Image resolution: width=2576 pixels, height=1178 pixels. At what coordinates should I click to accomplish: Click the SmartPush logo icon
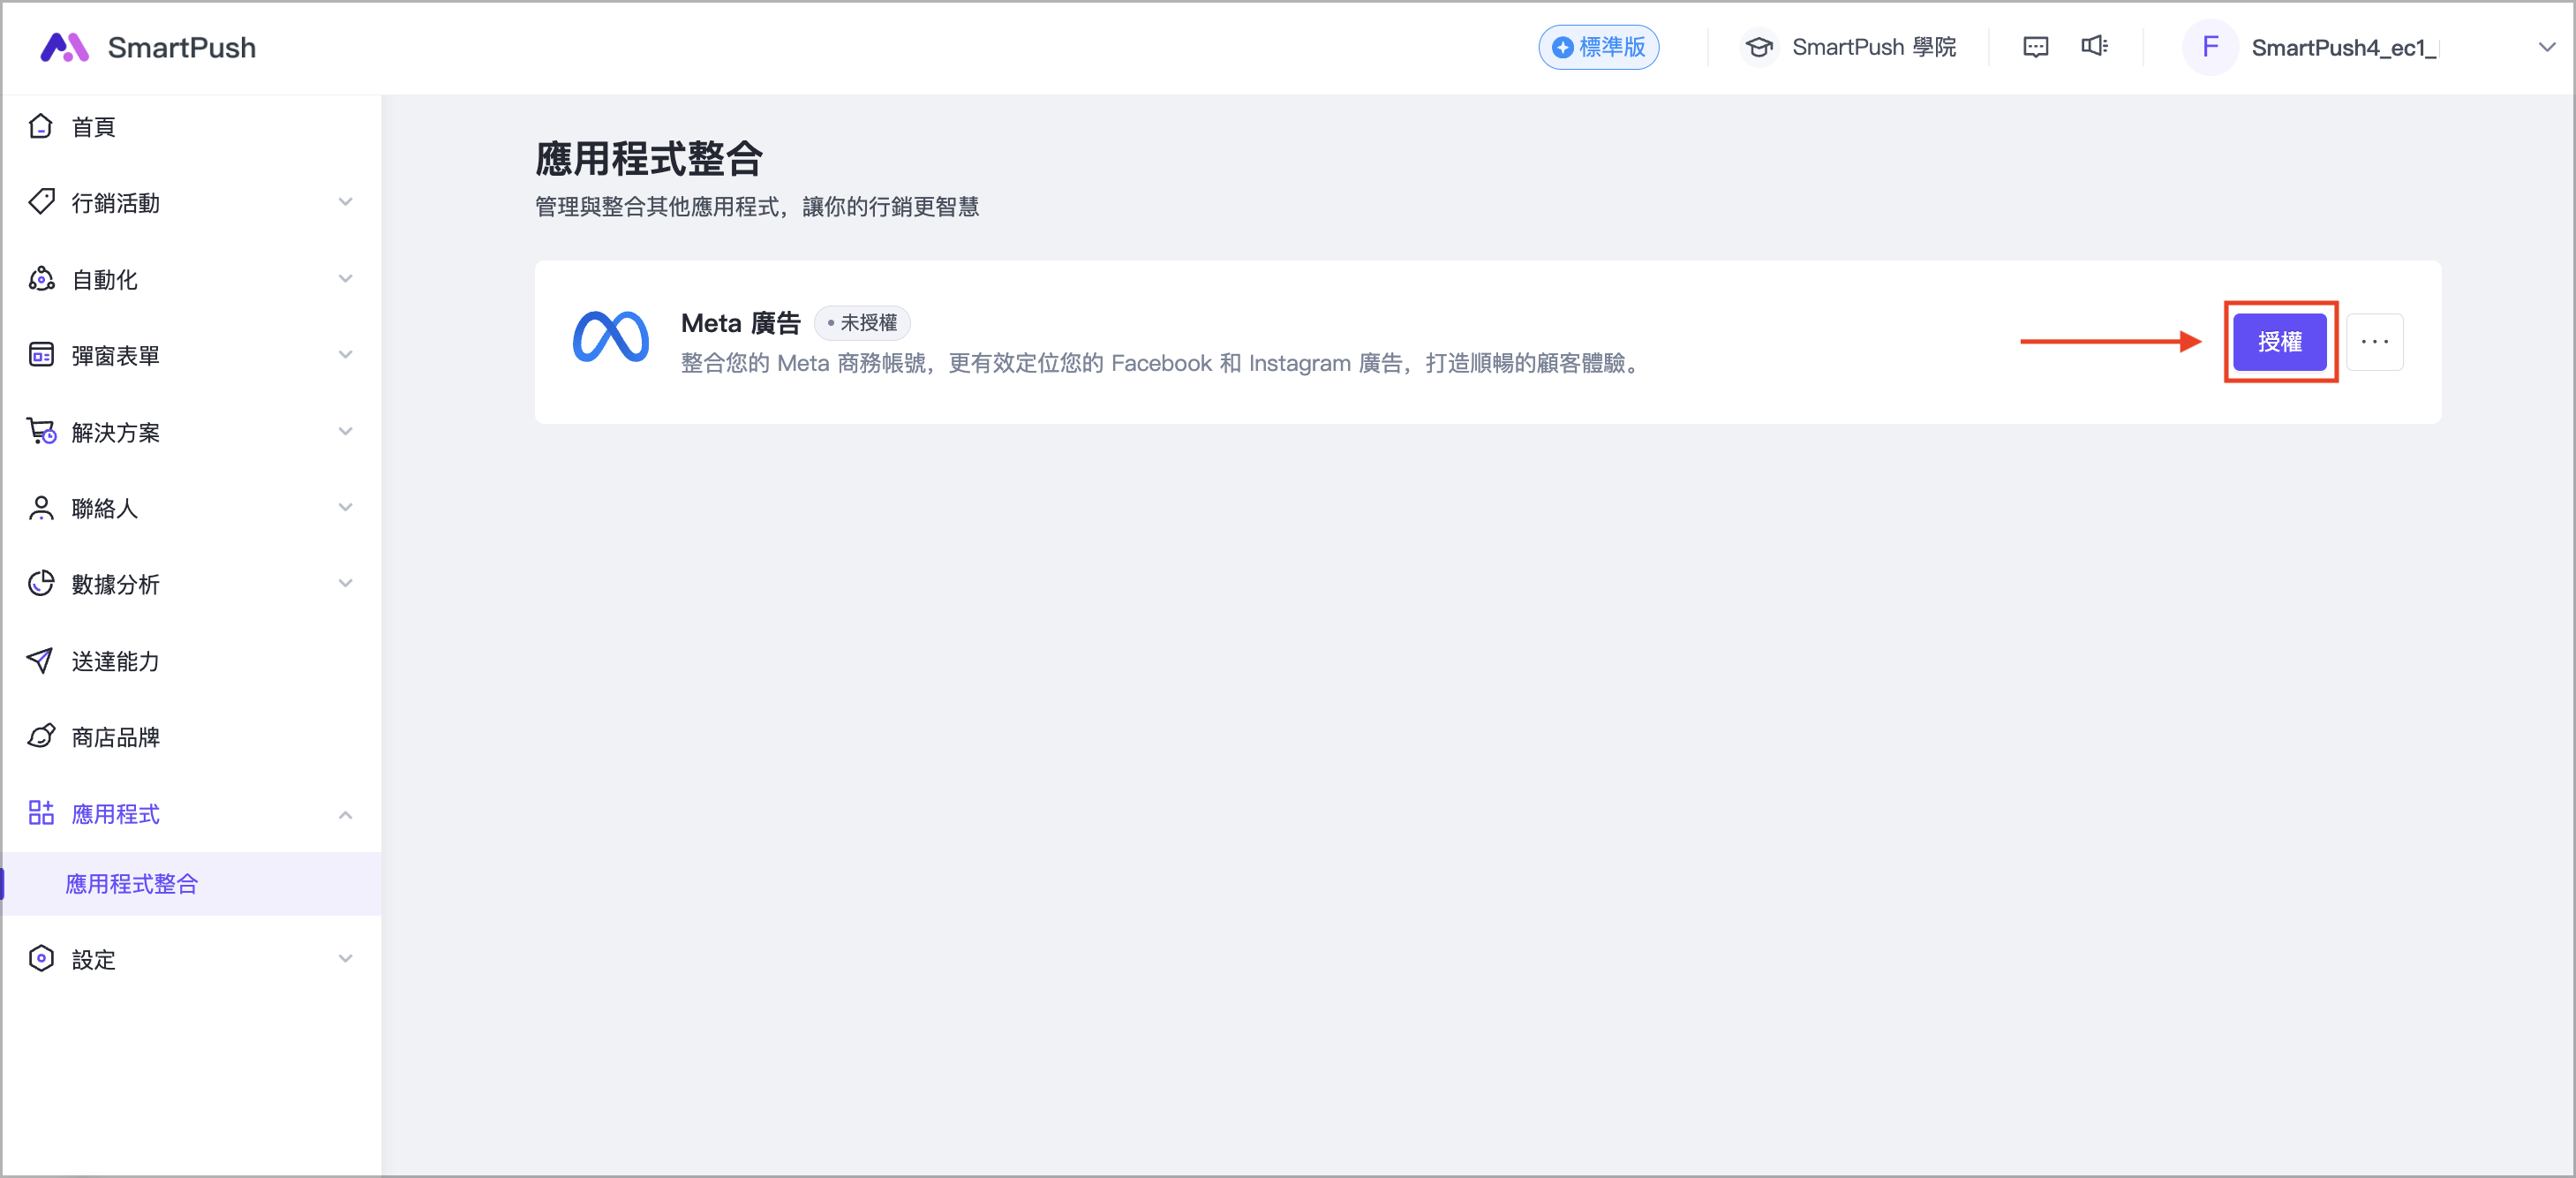(64, 47)
